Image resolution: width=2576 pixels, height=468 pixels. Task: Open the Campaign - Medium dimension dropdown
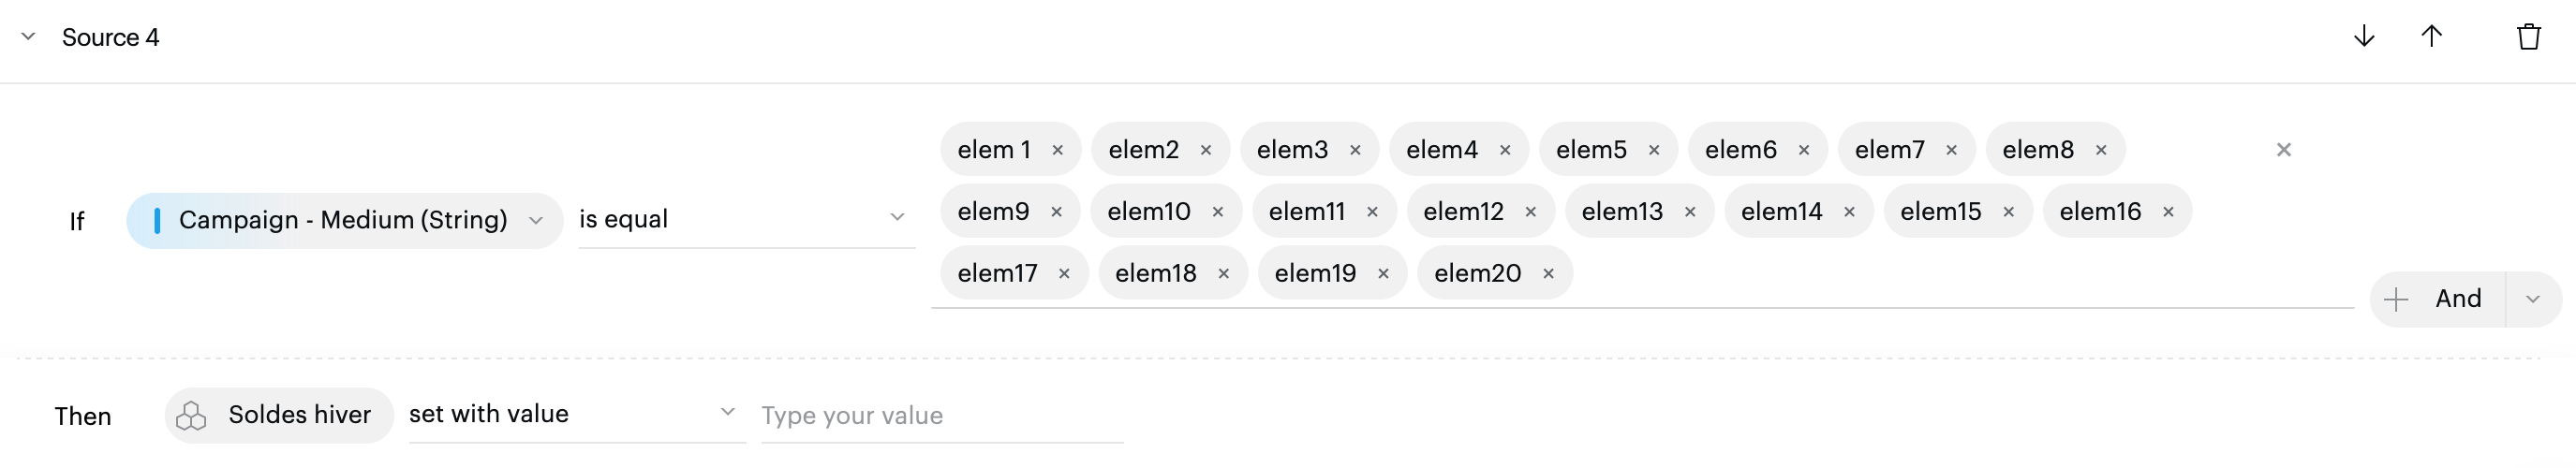[x=536, y=220]
